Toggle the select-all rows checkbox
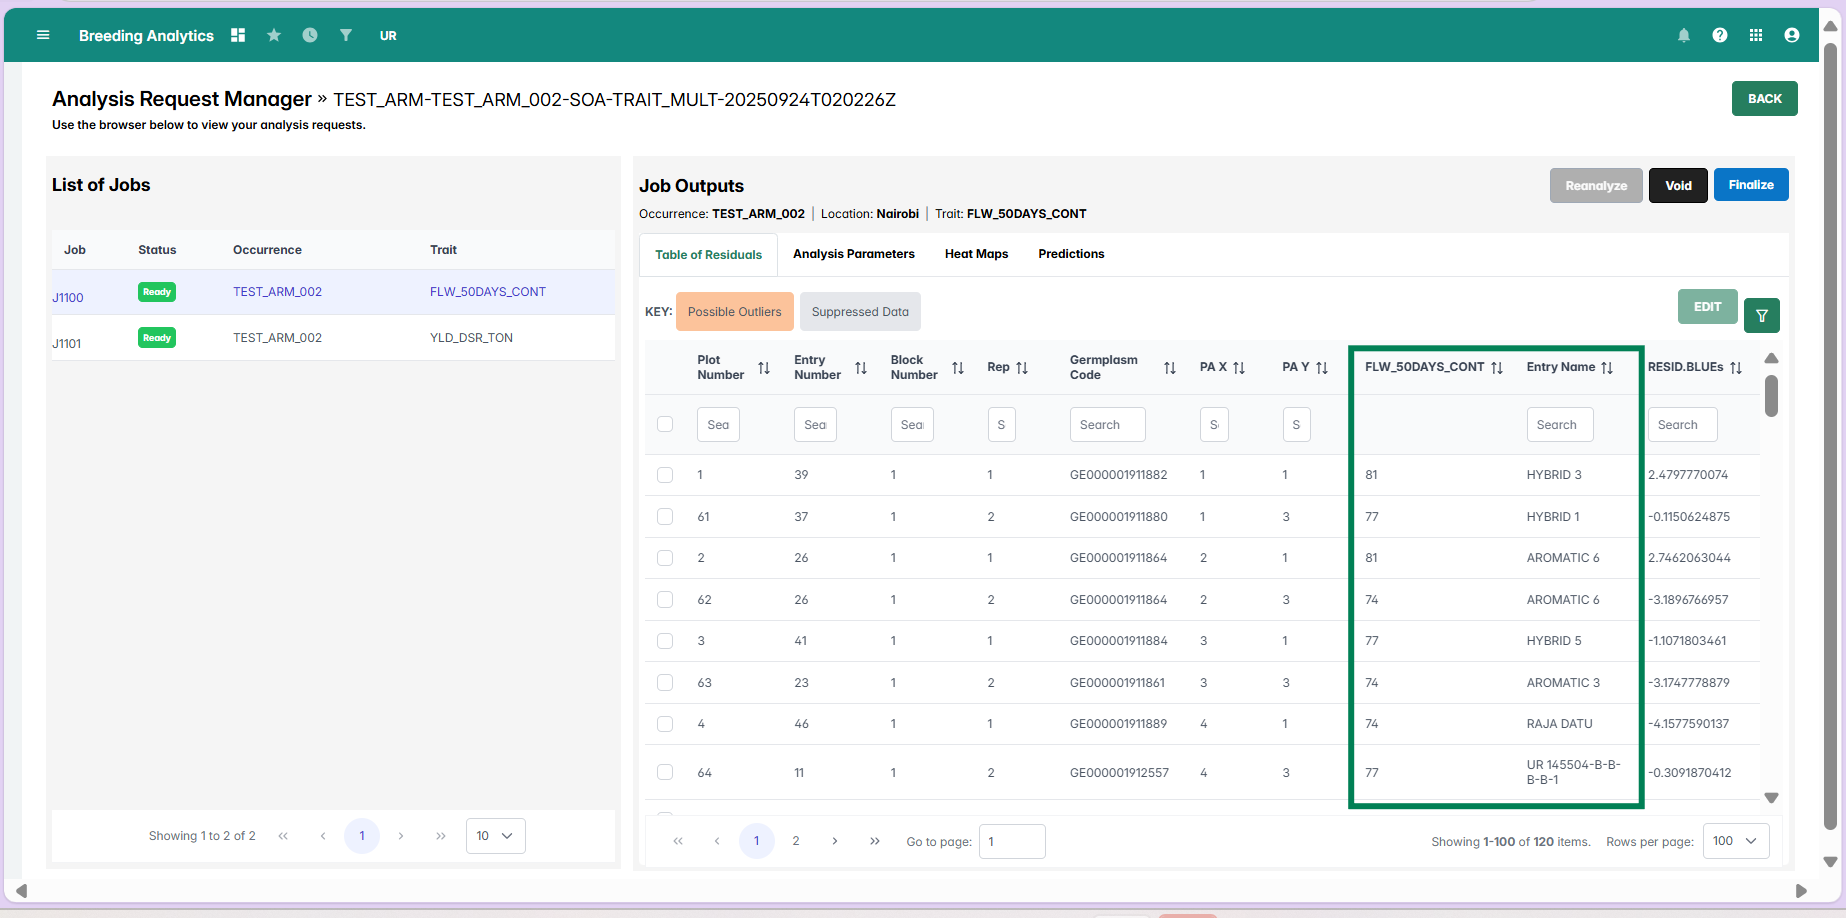Image resolution: width=1846 pixels, height=918 pixels. tap(665, 424)
